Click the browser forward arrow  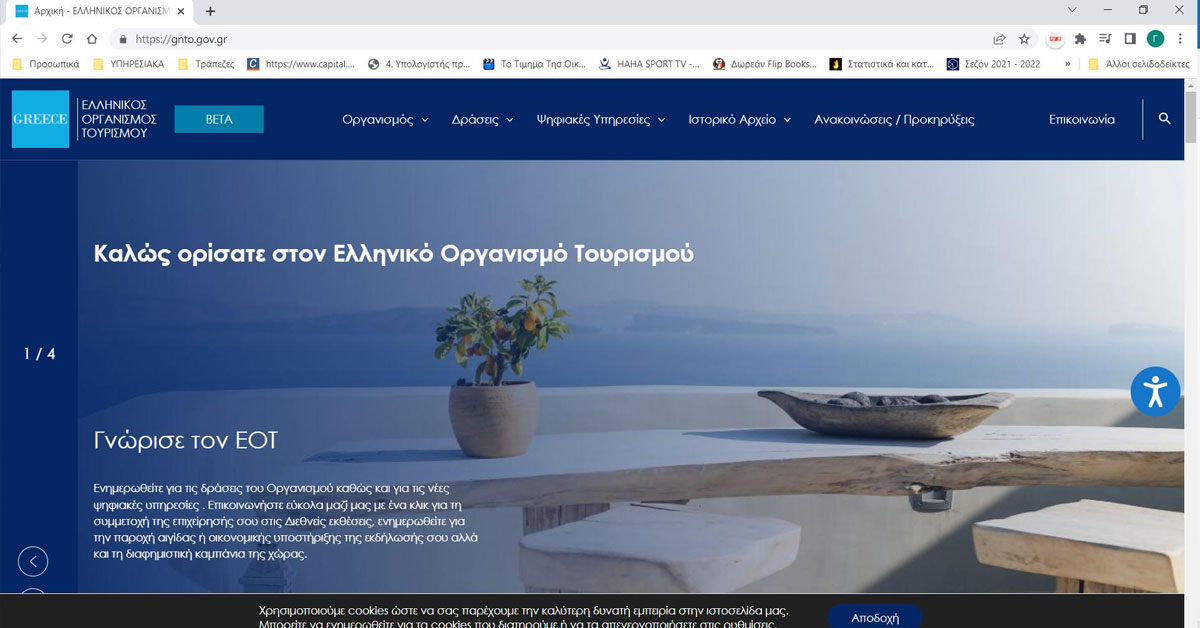tap(42, 39)
